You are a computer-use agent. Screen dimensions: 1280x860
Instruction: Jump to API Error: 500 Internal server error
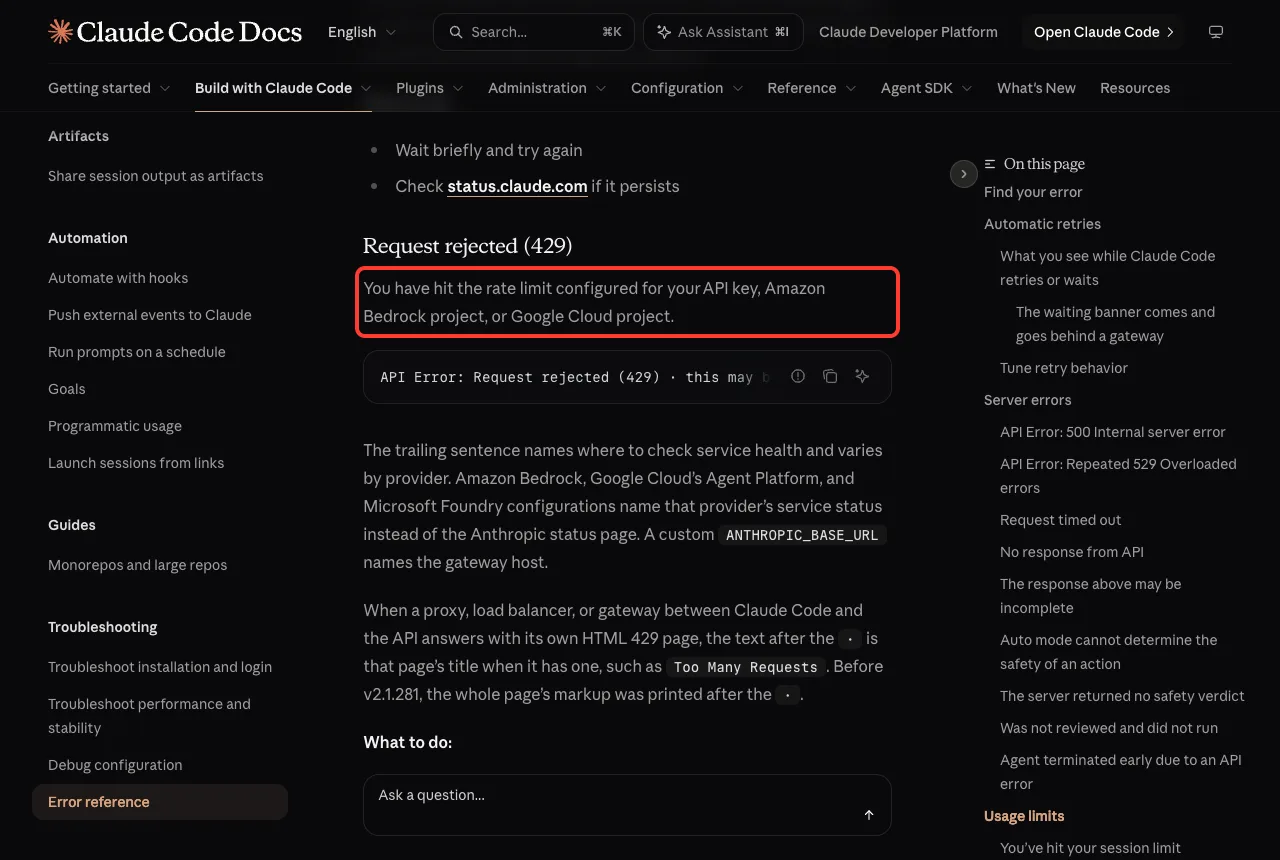[x=1113, y=432]
